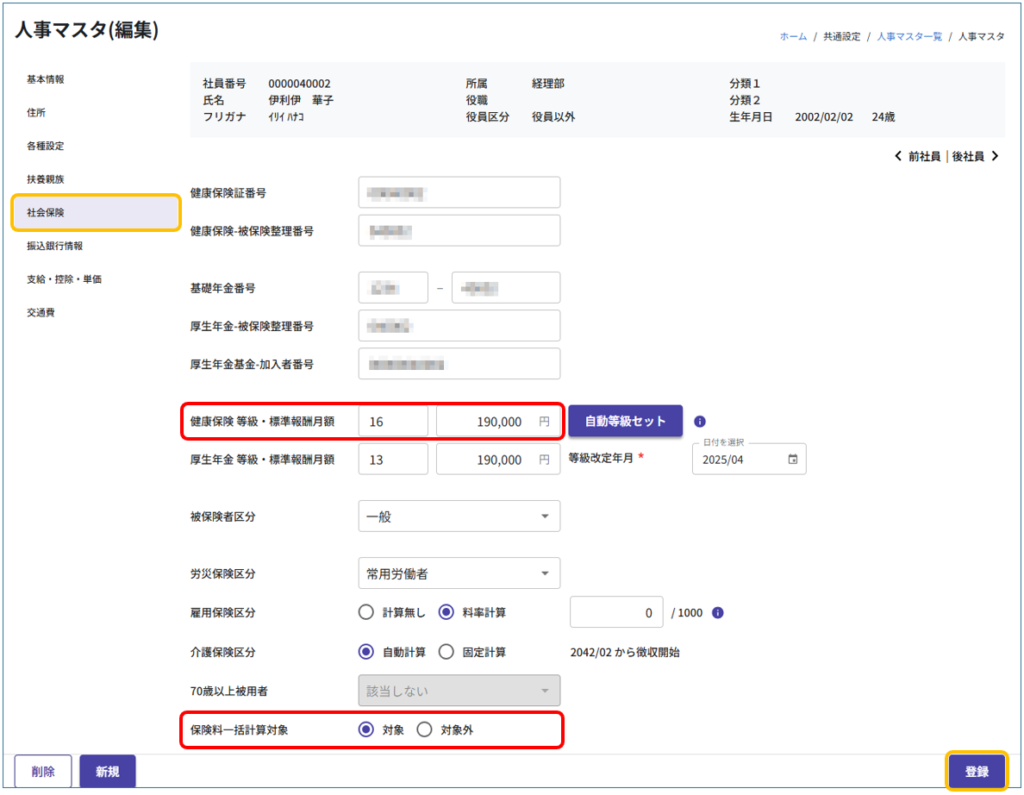Set 保険料一括計算対象 to 対象外
The height and width of the screenshot is (795, 1024).
pyautogui.click(x=424, y=730)
